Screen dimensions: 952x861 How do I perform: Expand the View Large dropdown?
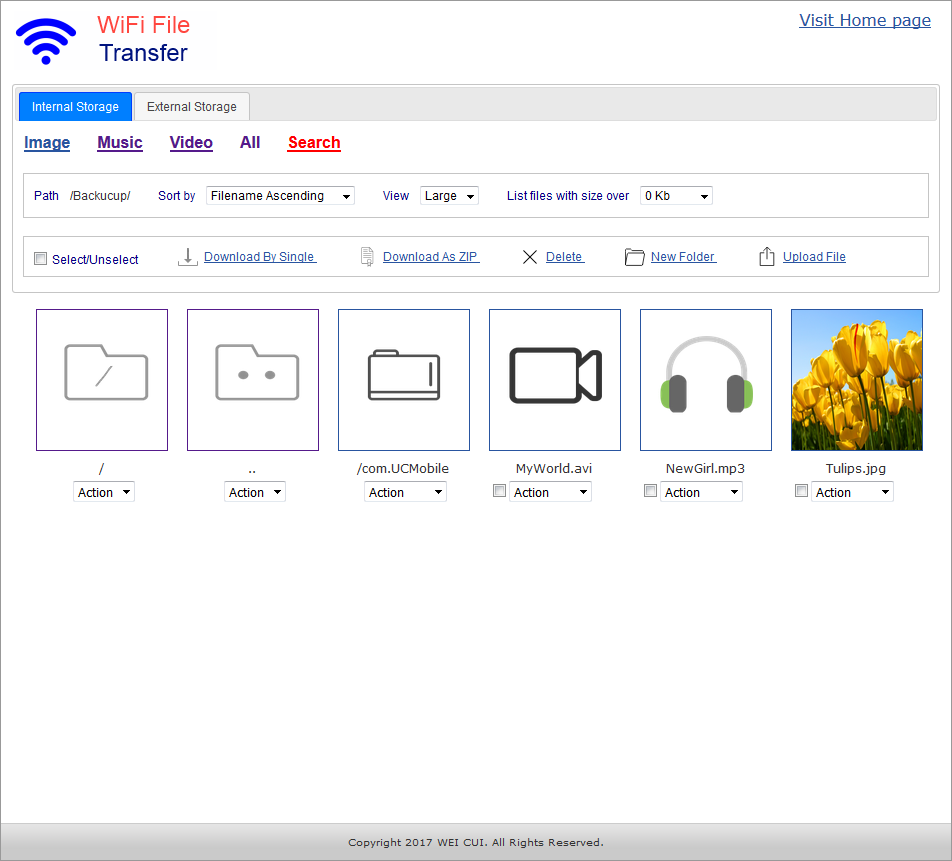coord(449,196)
